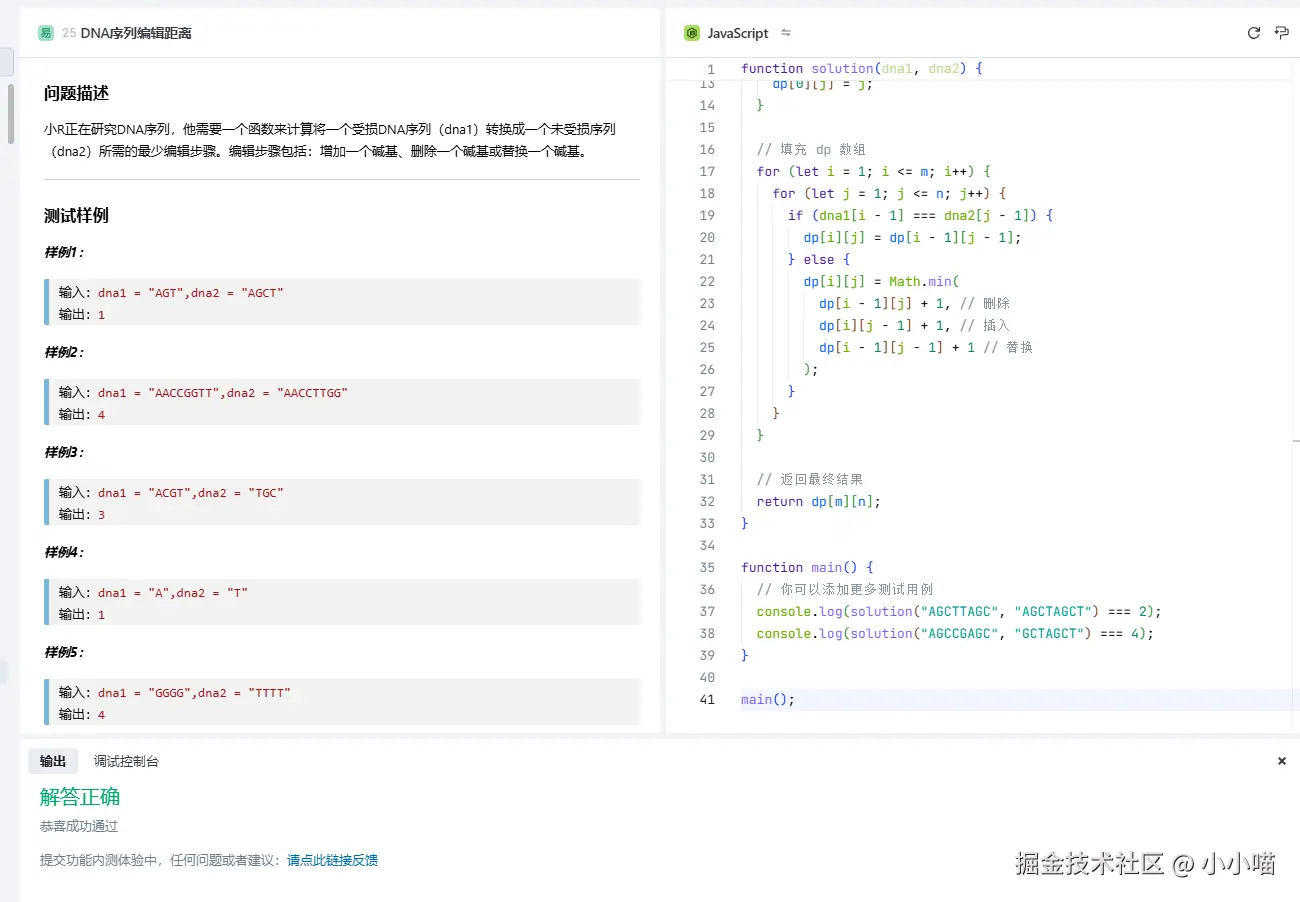Viewport: 1300px width, 902px height.
Task: Reset code with the refresh icon
Action: point(1253,33)
